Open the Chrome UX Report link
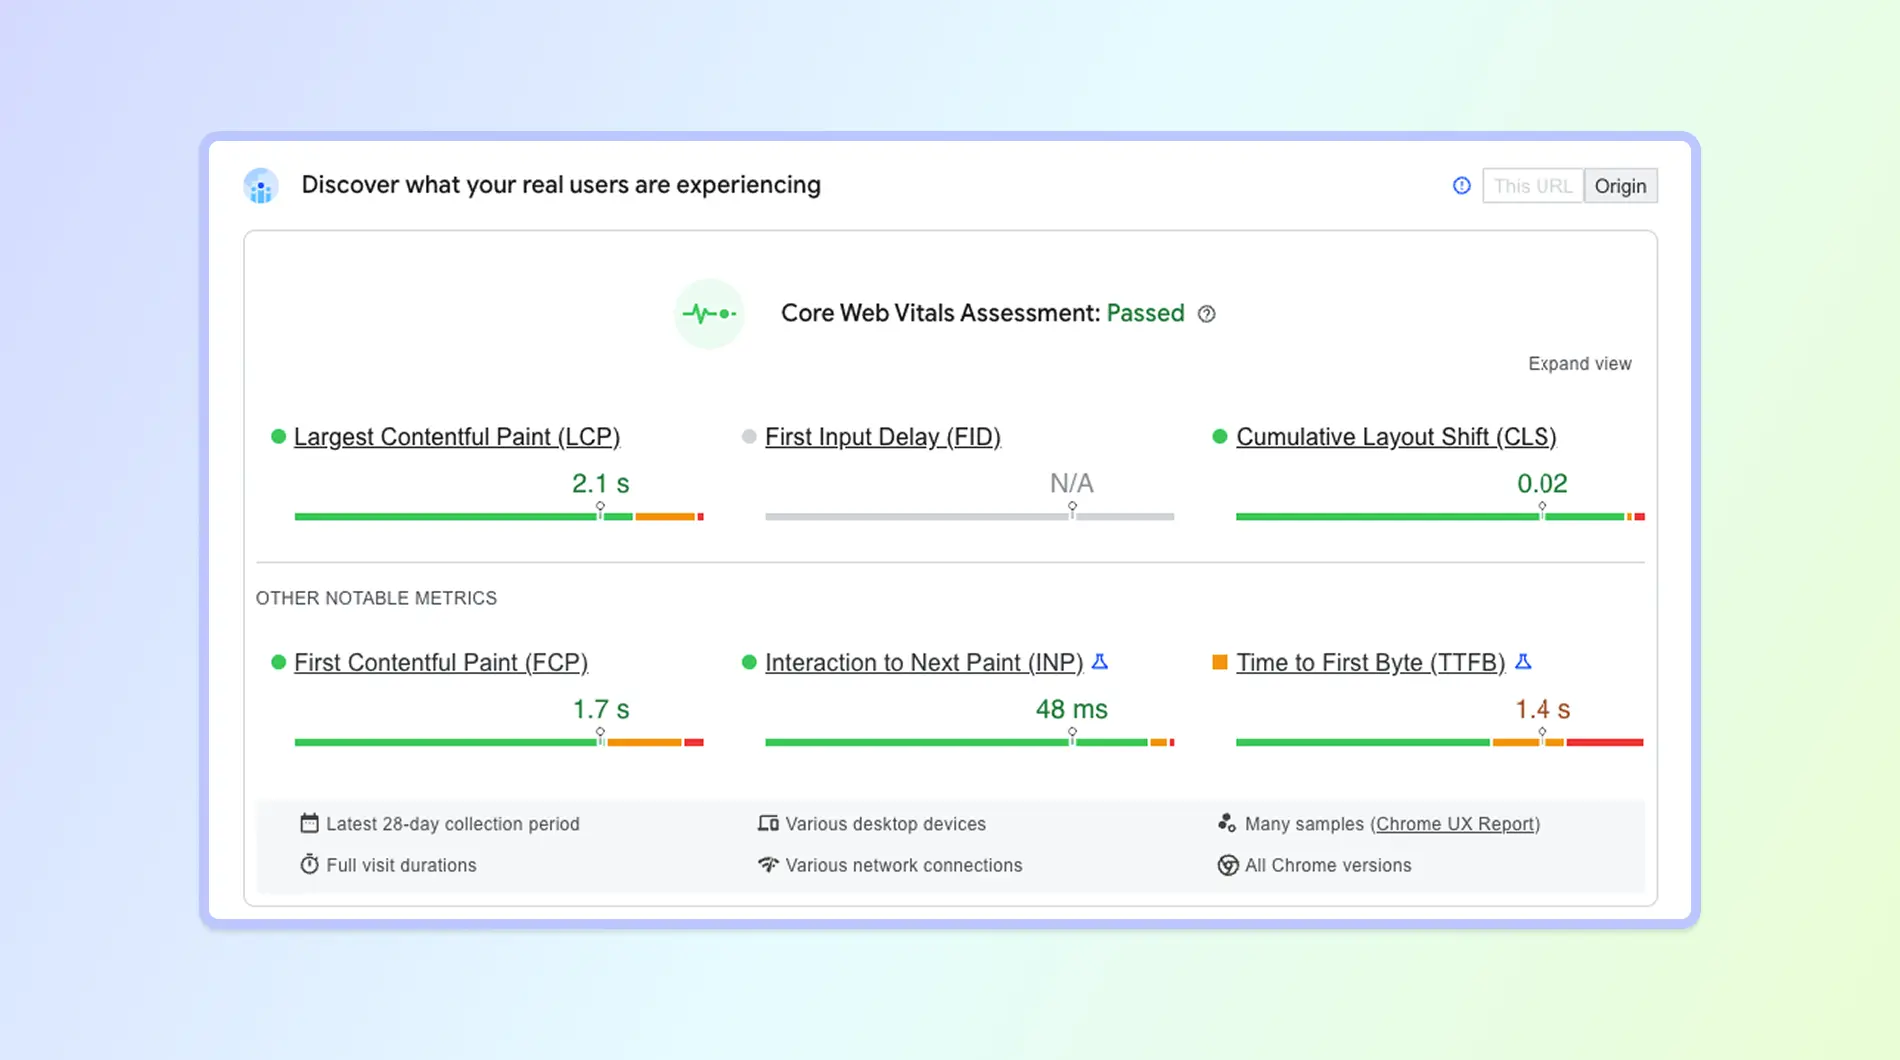Viewport: 1900px width, 1060px height. pyautogui.click(x=1454, y=824)
